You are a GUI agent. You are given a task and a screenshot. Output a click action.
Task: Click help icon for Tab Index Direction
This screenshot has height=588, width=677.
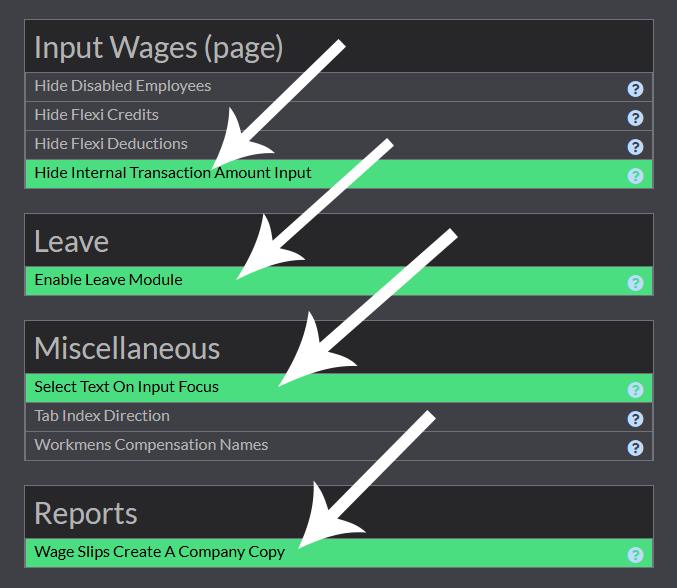click(635, 418)
